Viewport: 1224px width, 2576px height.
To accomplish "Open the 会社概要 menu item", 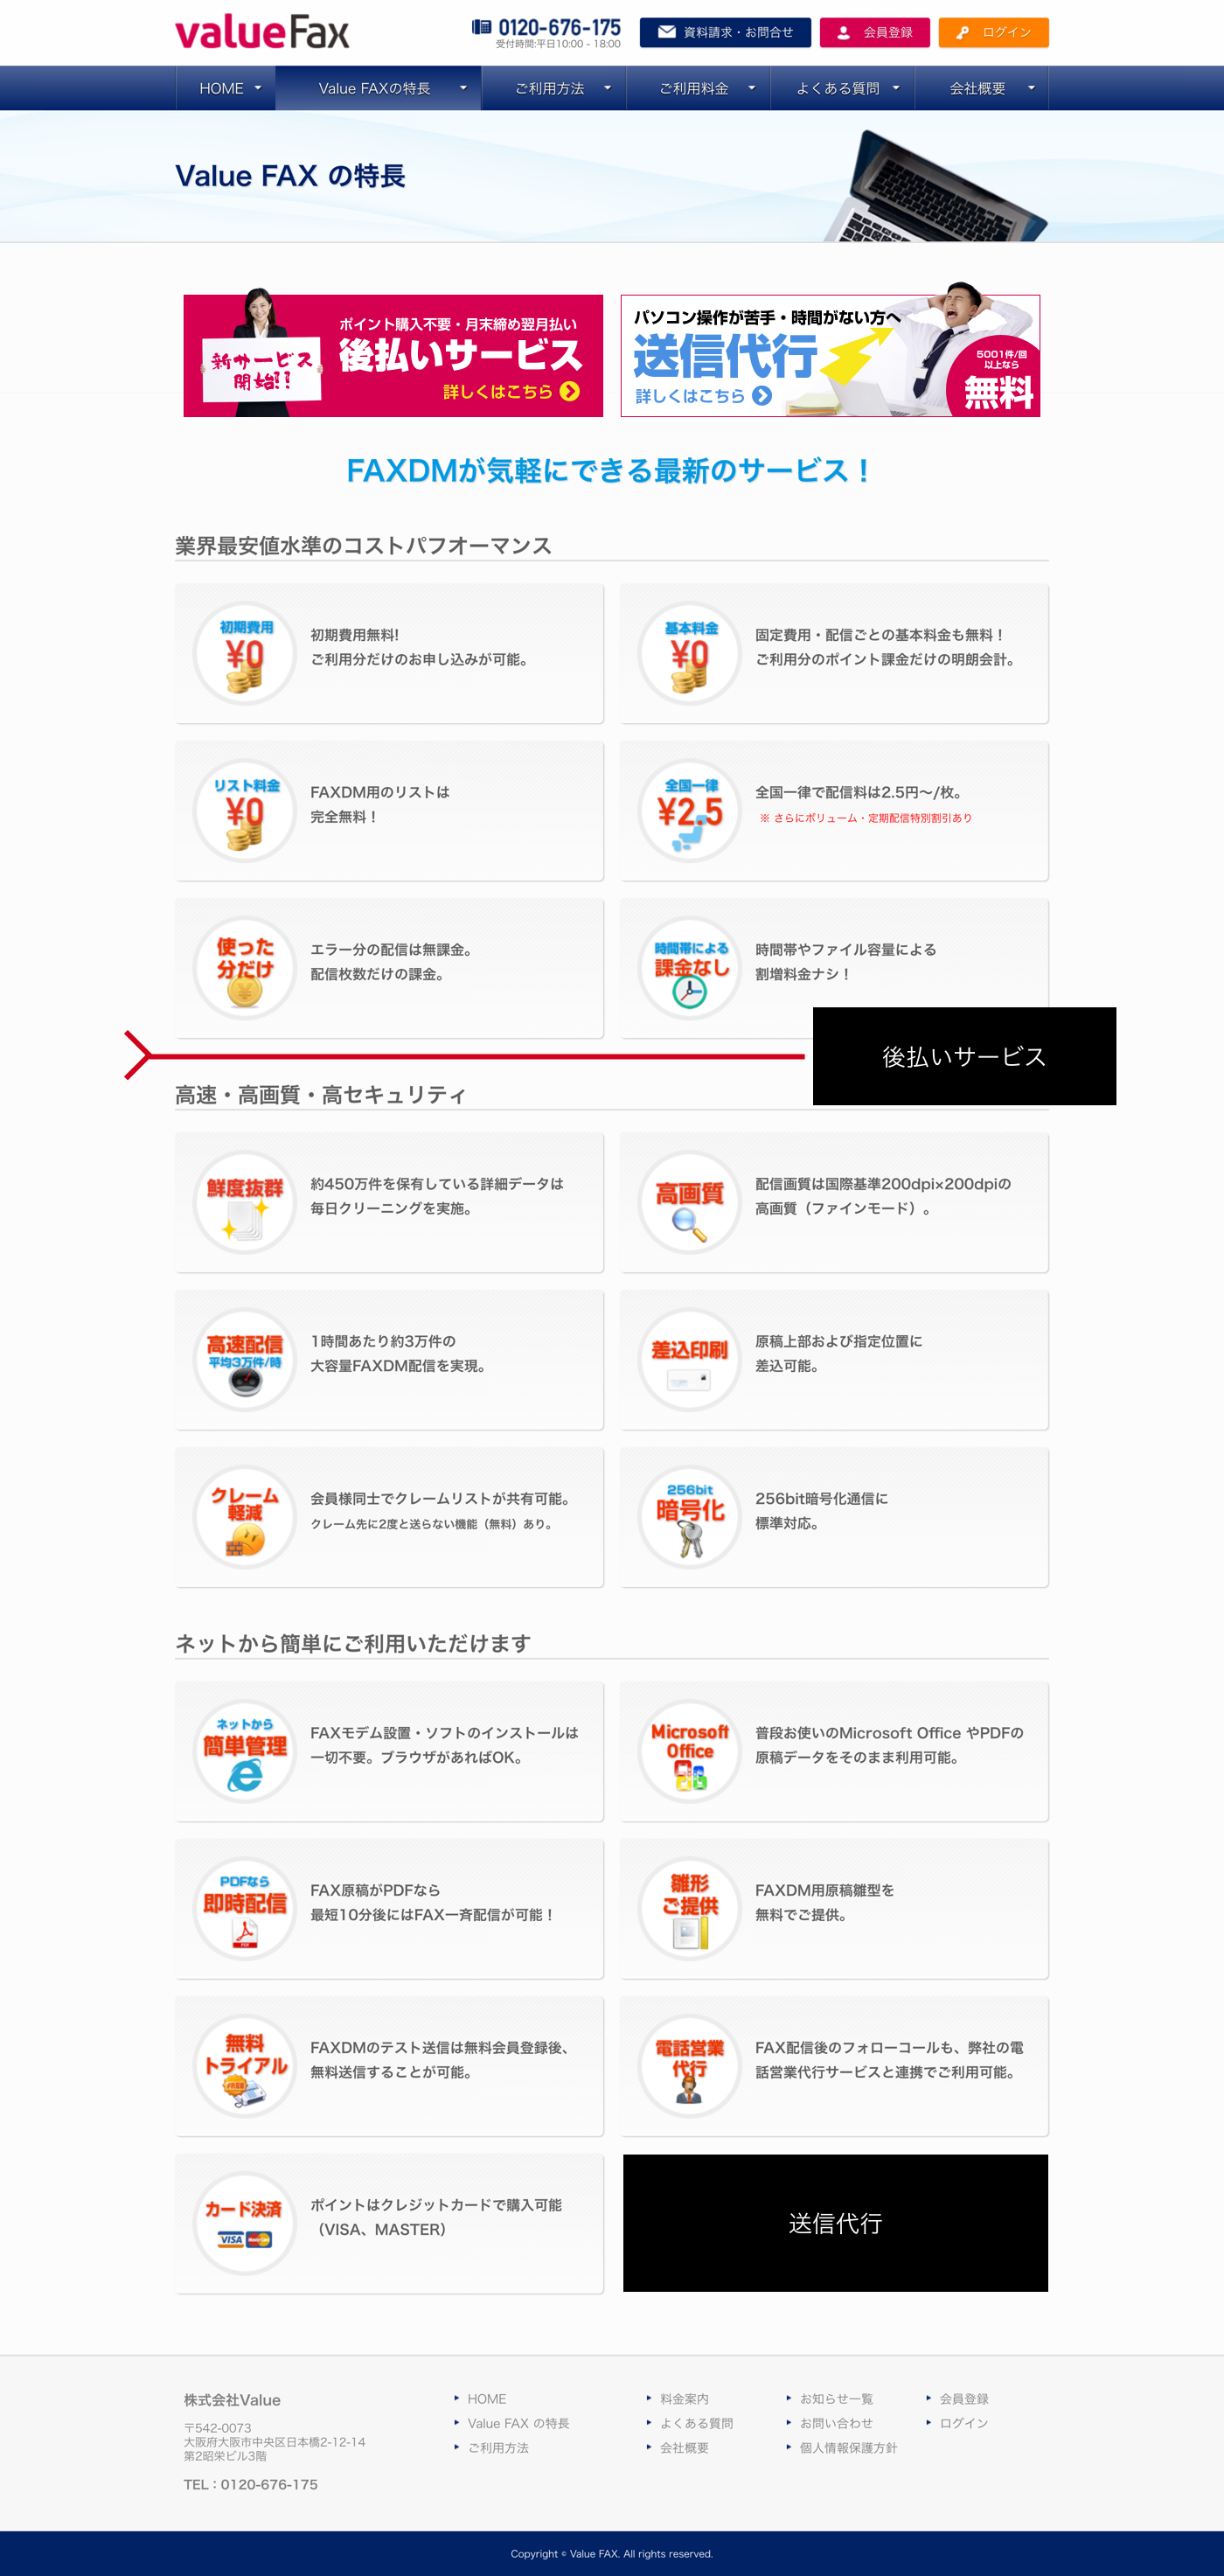I will pos(977,88).
